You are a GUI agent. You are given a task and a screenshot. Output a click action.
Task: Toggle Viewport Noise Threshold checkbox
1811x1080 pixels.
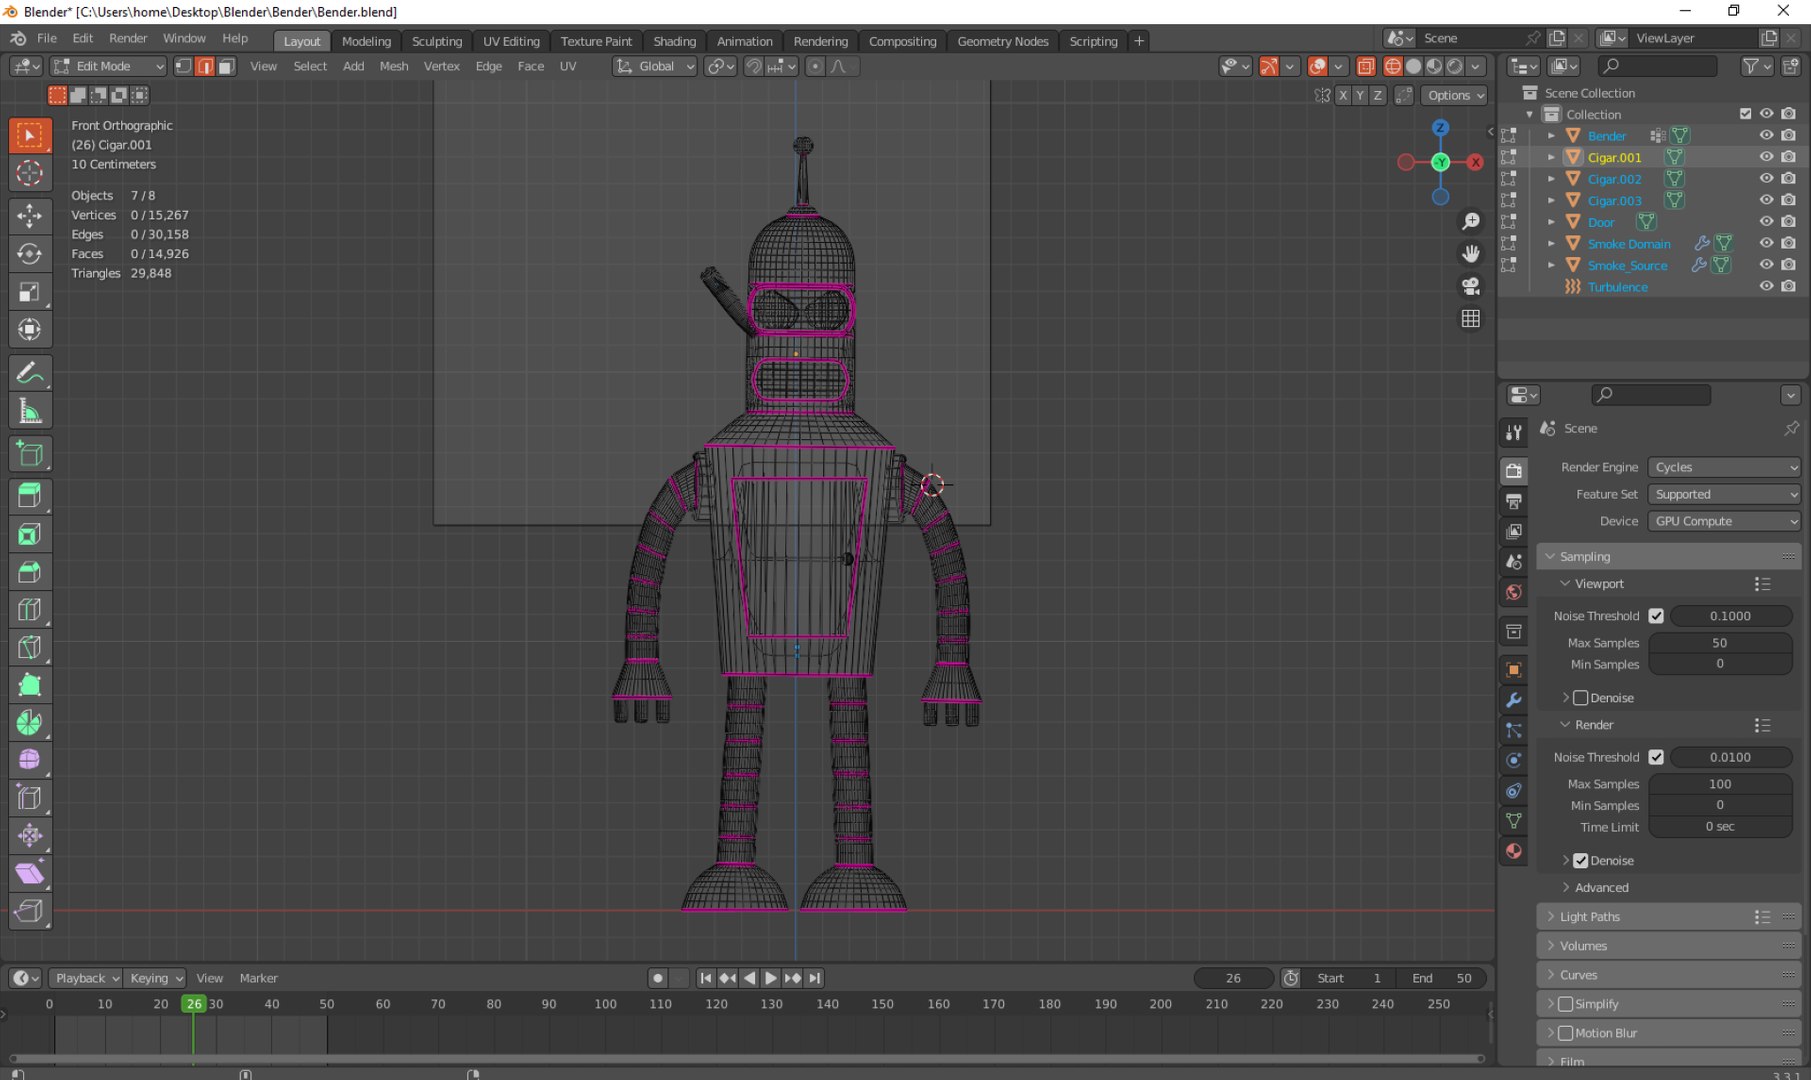[x=1656, y=616]
